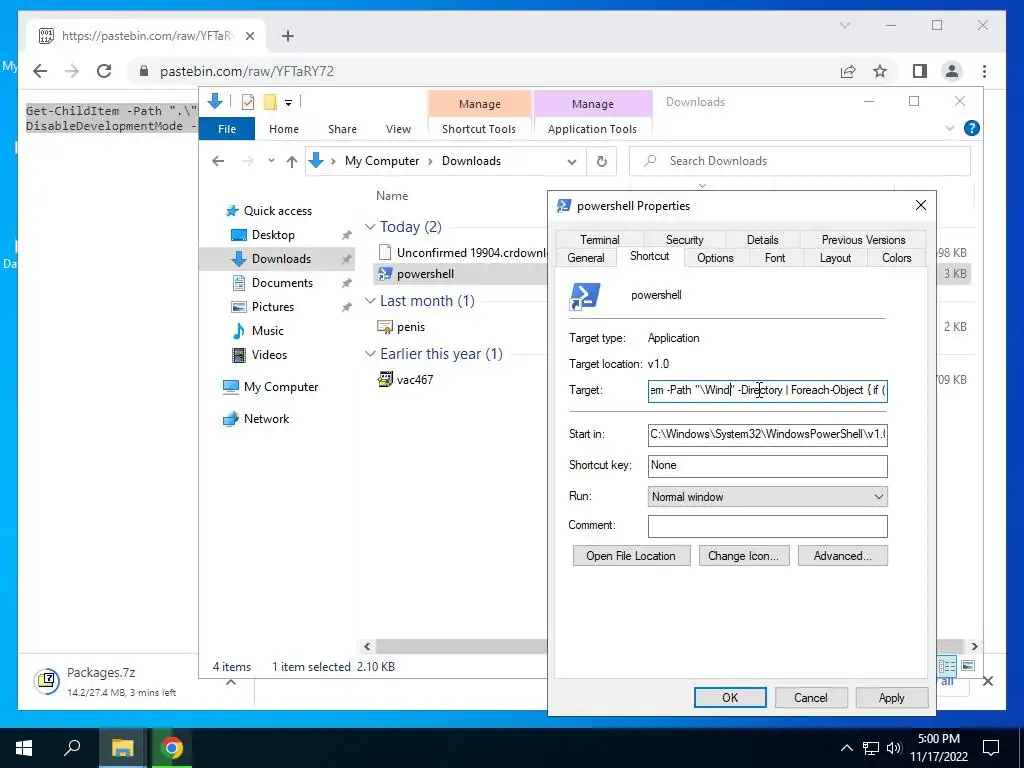Switch to the Security tab
This screenshot has height=768, width=1024.
coord(684,240)
